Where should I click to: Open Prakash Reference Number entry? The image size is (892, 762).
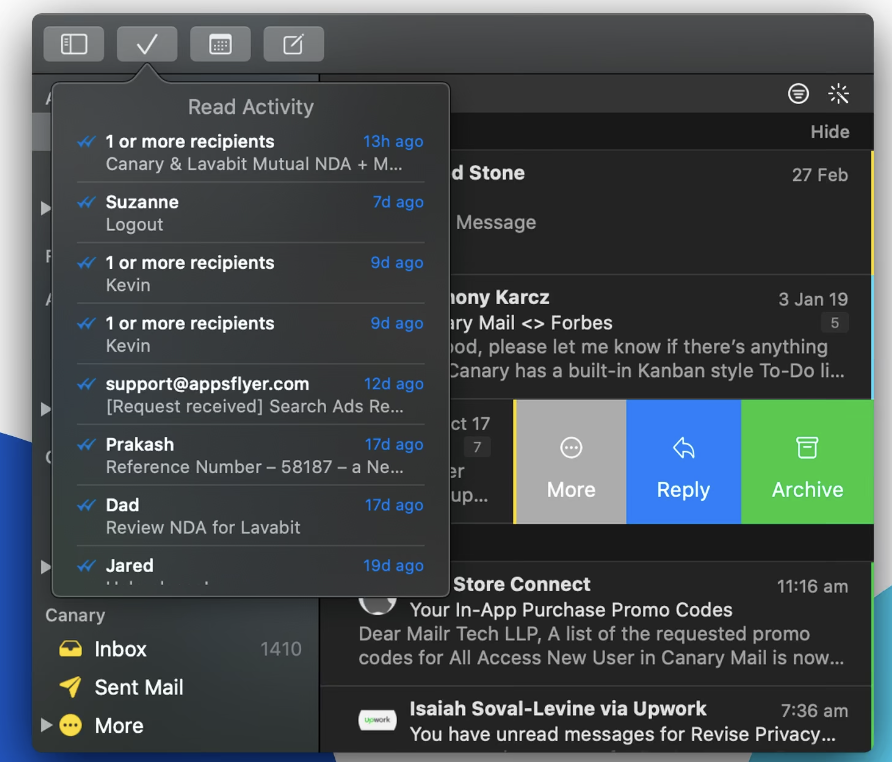(250, 455)
